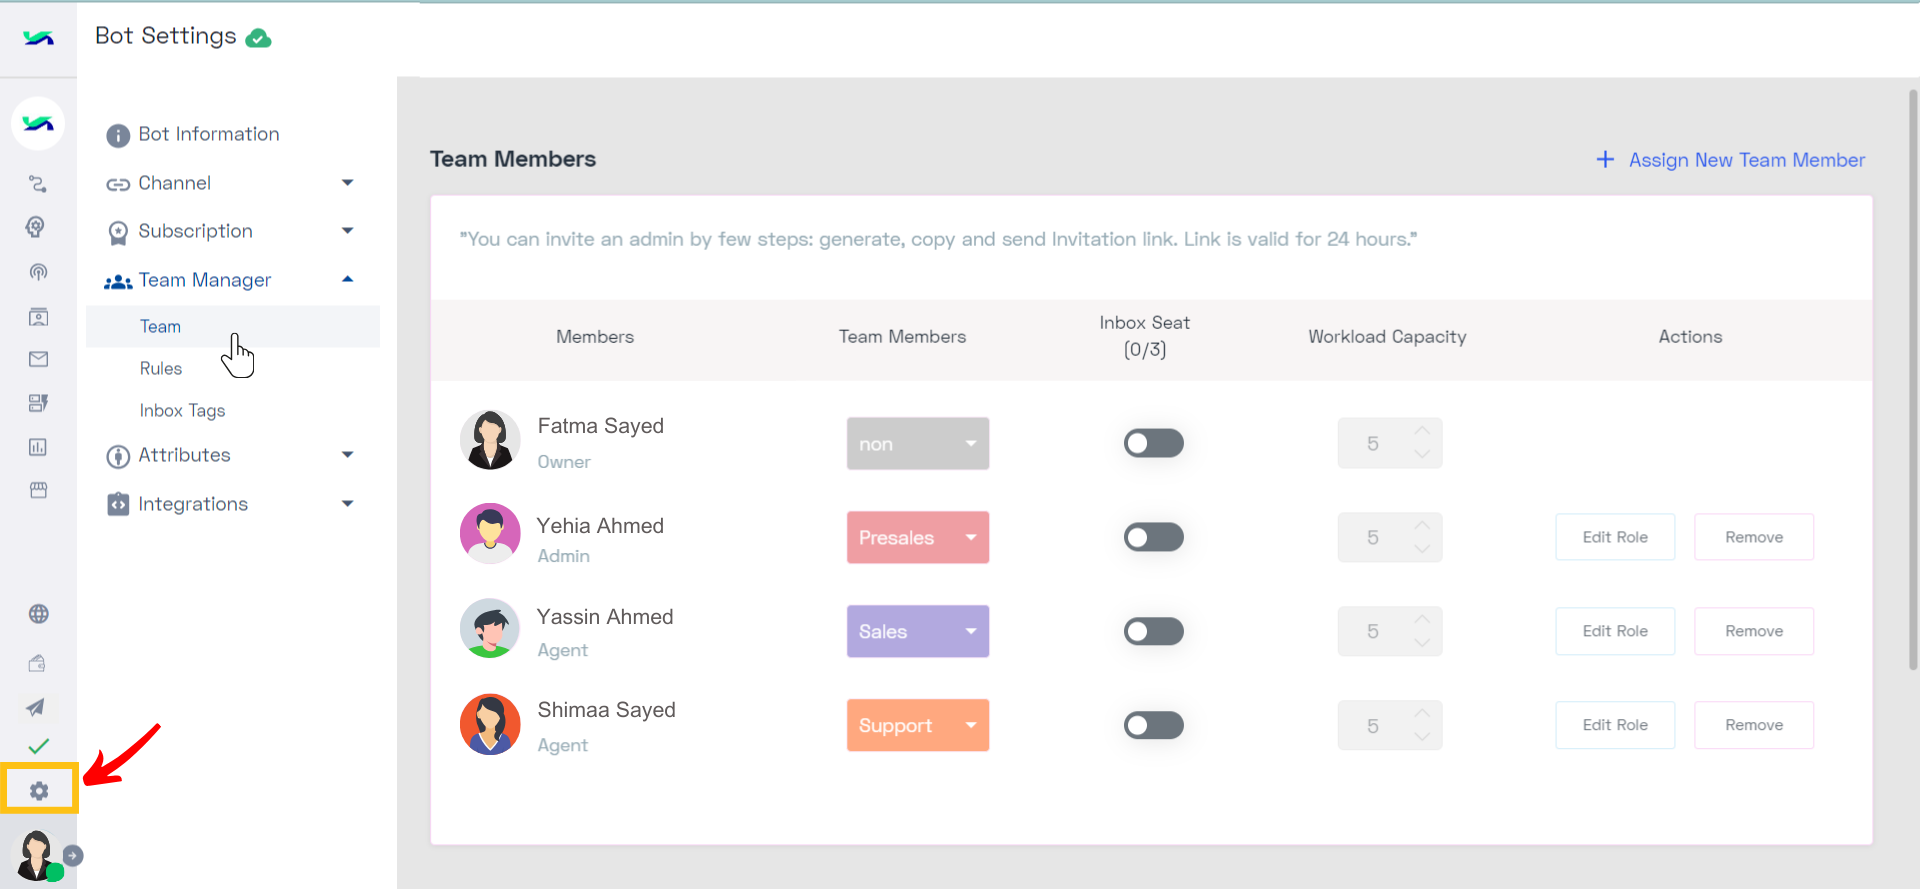Screen dimensions: 1920x889
Task: Open settings gear icon in sidebar
Action: [x=39, y=791]
